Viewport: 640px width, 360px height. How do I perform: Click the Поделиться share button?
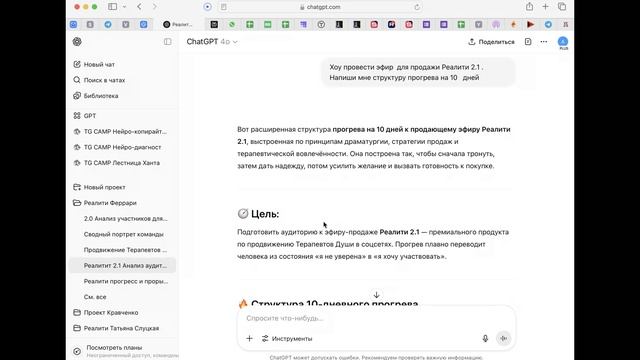491,42
